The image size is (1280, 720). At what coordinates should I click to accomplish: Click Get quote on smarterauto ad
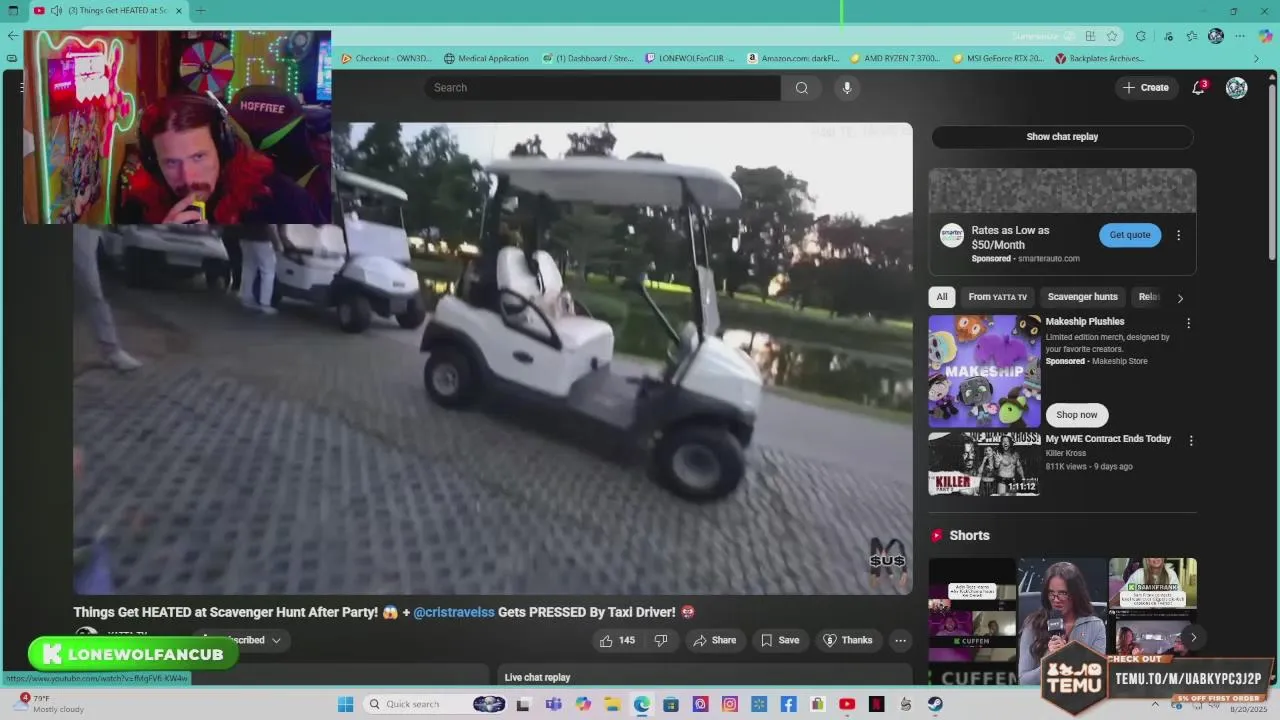pos(1130,235)
